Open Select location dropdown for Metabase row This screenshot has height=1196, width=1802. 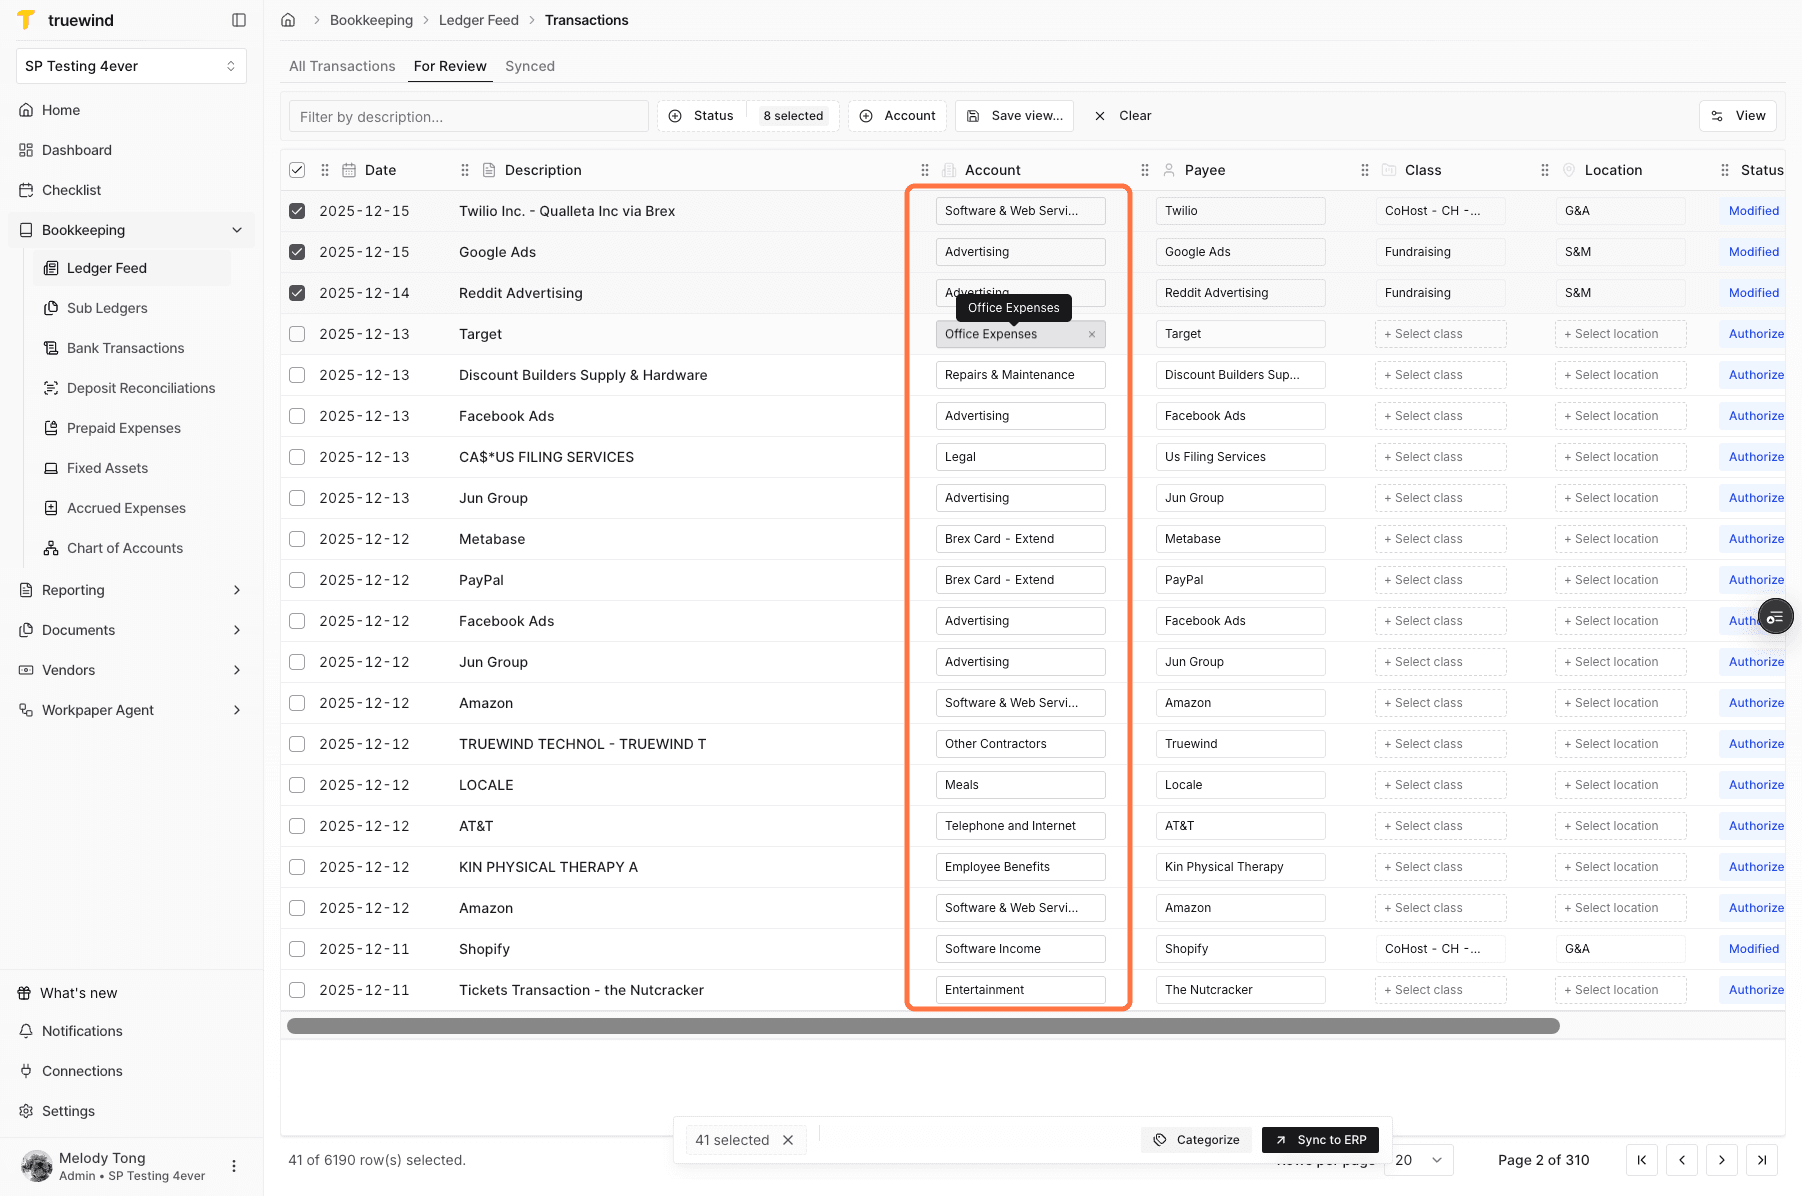point(1620,539)
